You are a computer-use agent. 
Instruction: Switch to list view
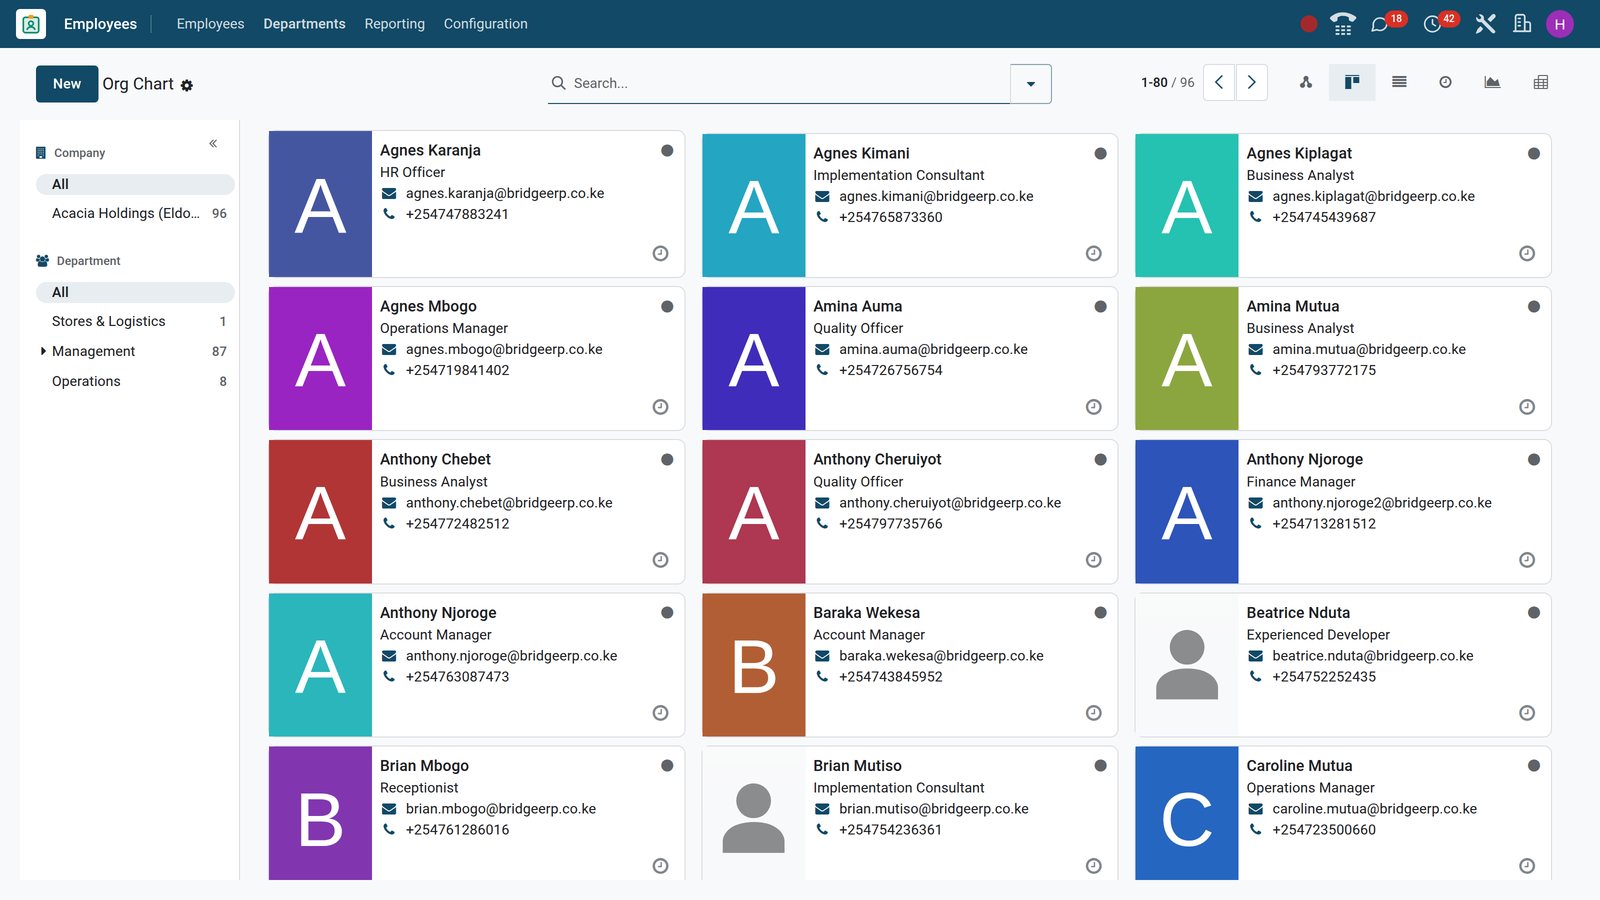click(x=1399, y=83)
